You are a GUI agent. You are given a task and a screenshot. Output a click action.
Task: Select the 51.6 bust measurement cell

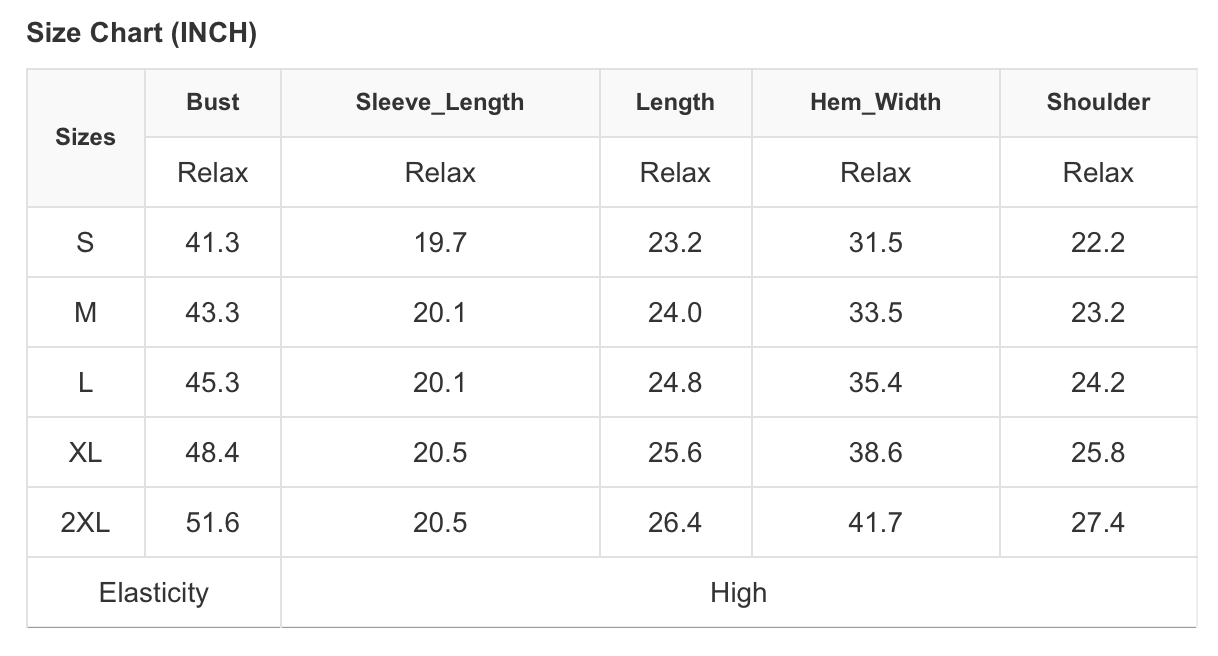(212, 522)
